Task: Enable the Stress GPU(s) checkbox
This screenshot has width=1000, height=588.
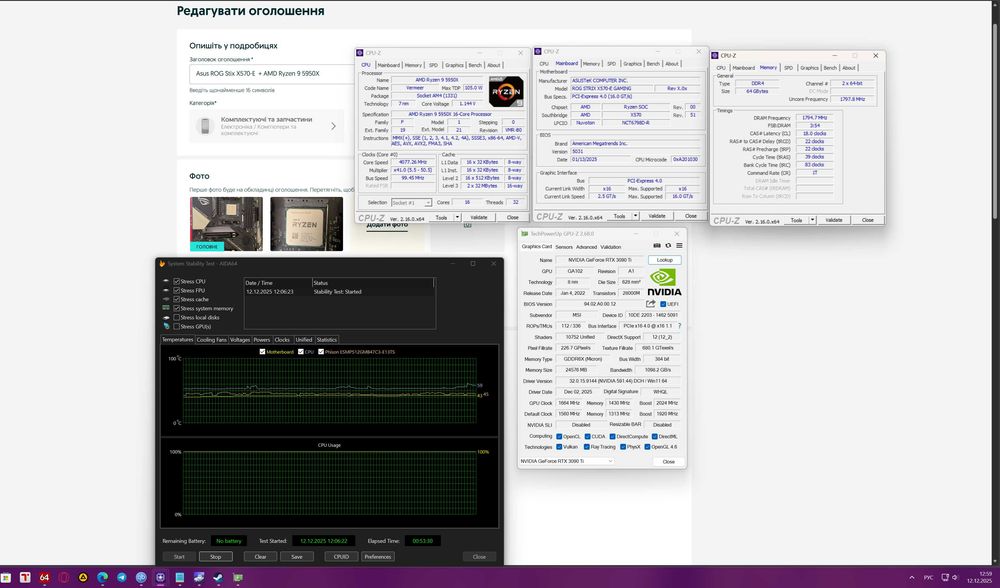Action: (178, 327)
